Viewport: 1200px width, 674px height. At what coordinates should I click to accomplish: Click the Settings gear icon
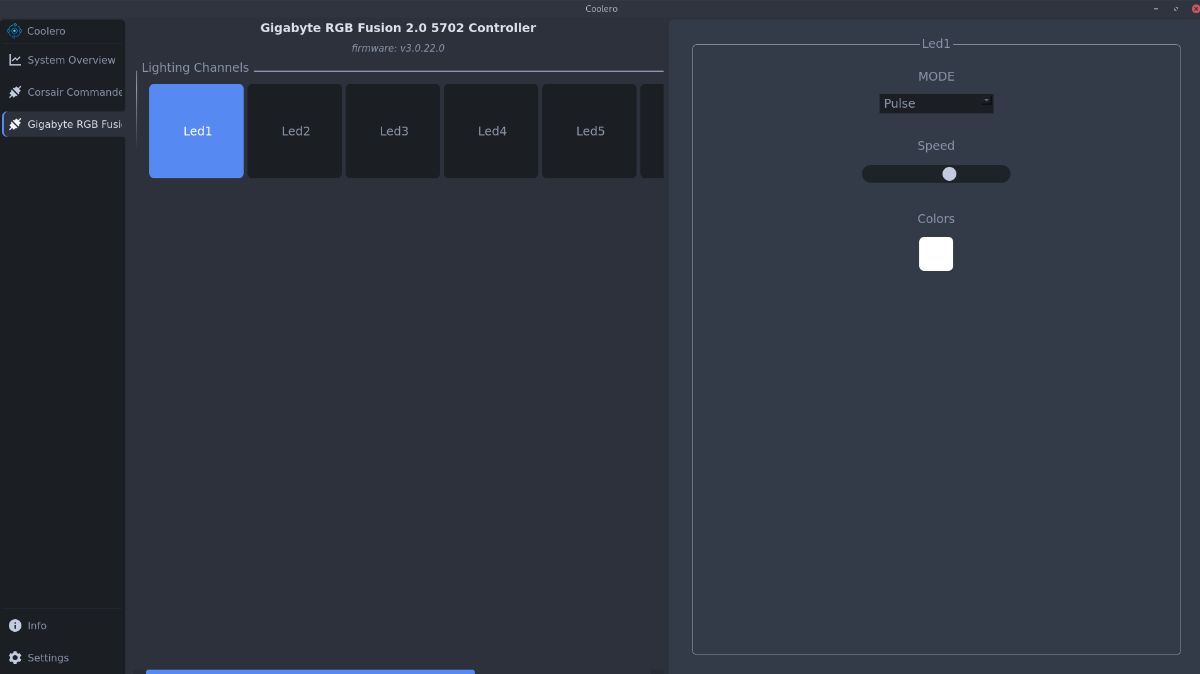tap(15, 657)
